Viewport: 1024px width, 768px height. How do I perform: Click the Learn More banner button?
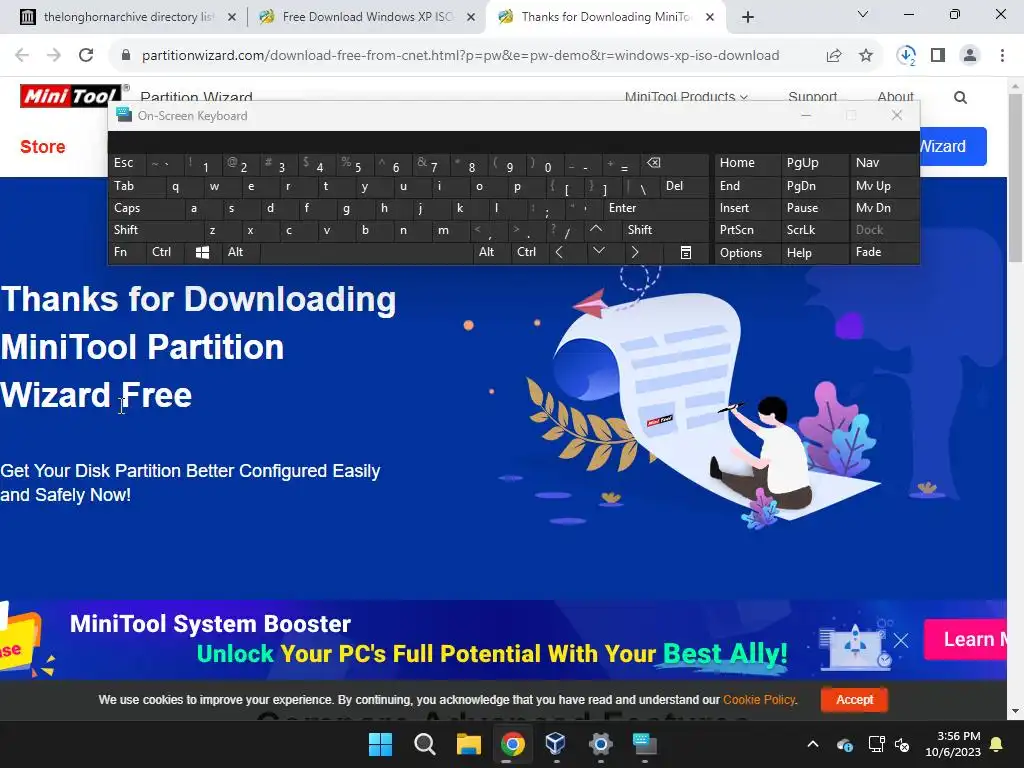point(967,639)
